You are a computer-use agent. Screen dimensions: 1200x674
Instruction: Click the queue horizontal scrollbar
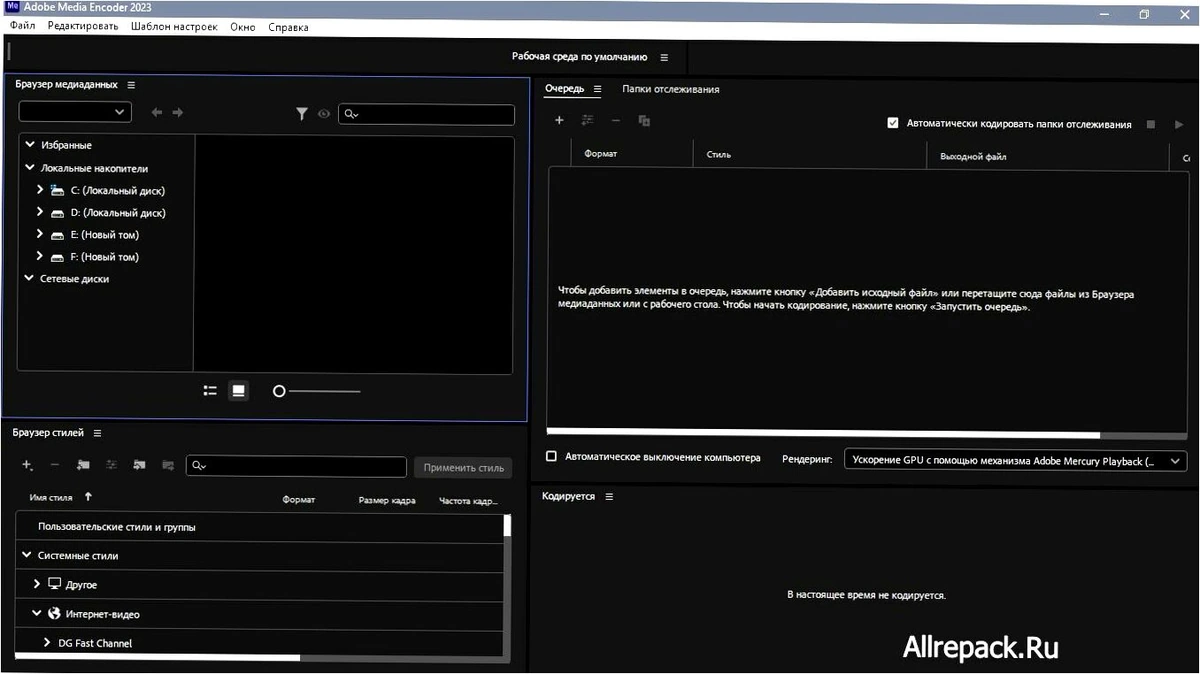click(x=823, y=435)
